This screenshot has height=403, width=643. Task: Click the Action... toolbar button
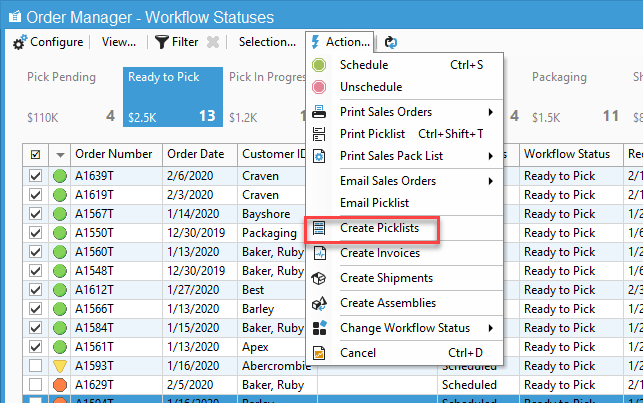[x=340, y=42]
